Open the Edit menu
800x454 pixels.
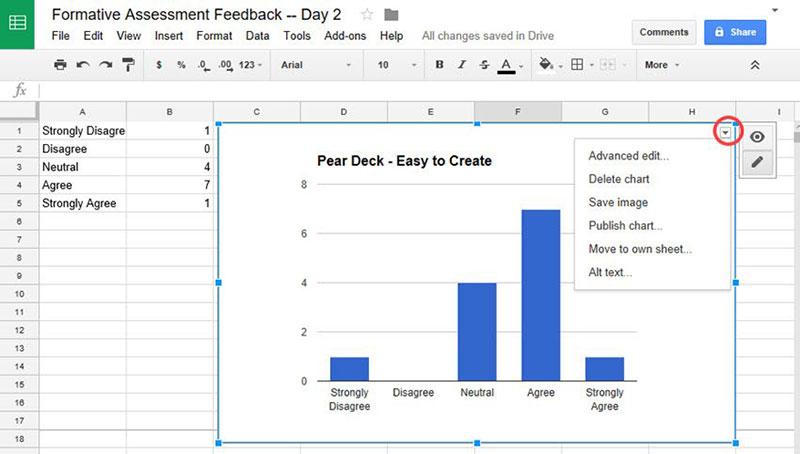(93, 36)
